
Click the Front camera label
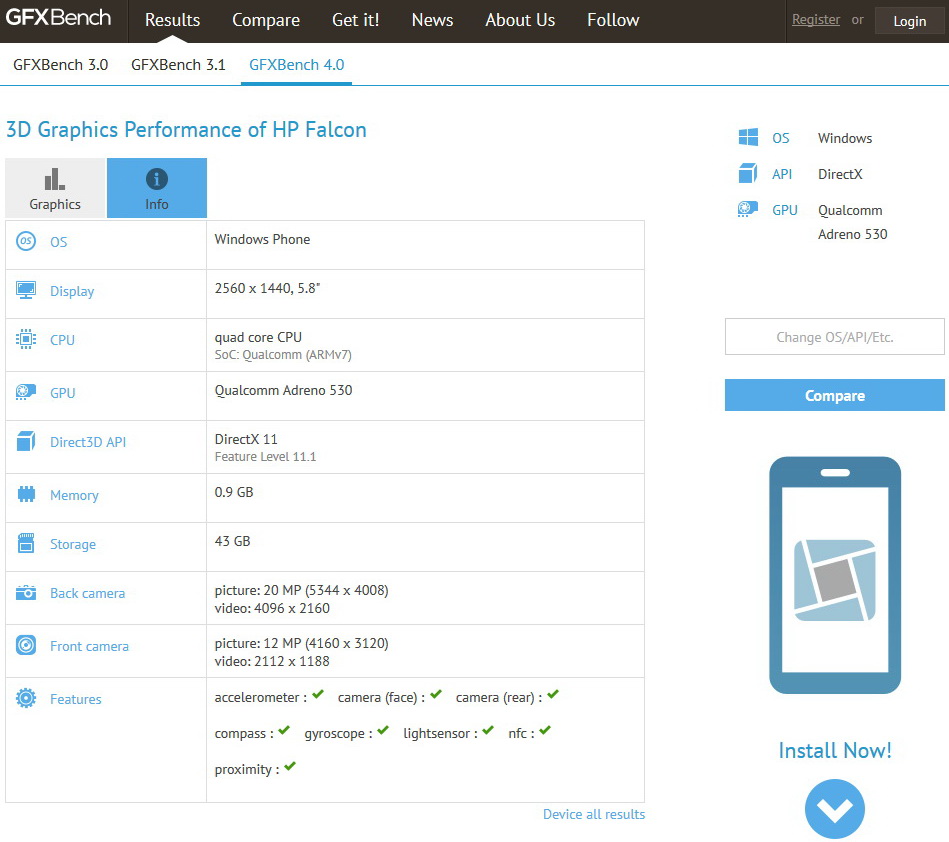click(89, 646)
